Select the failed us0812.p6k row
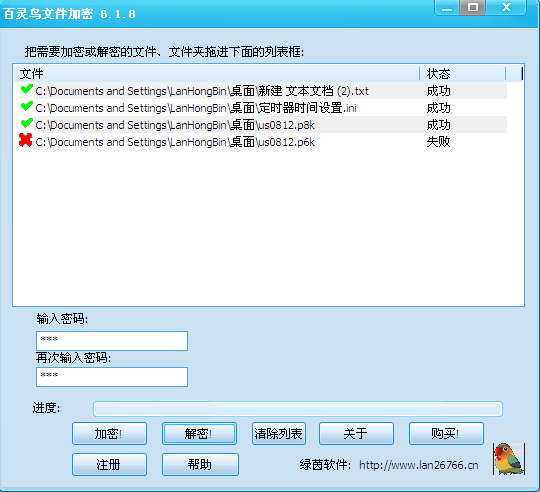540x492 pixels. 261,142
